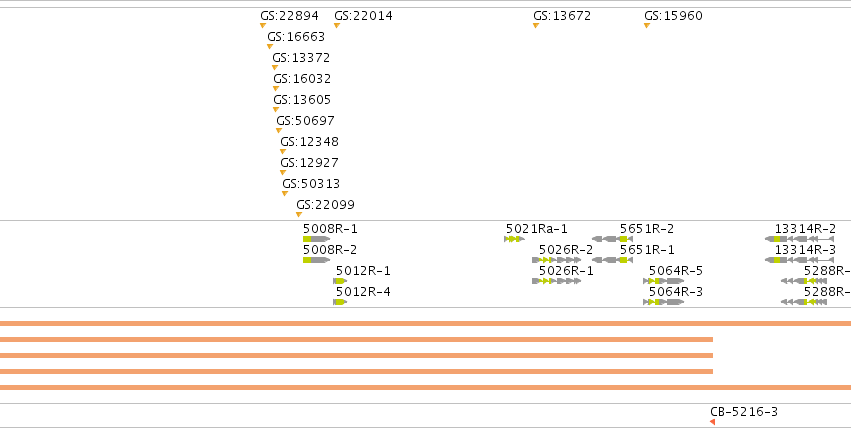Click the GS:16032 insertion marker
Viewport: 851px width, 428px height.
[x=276, y=88]
